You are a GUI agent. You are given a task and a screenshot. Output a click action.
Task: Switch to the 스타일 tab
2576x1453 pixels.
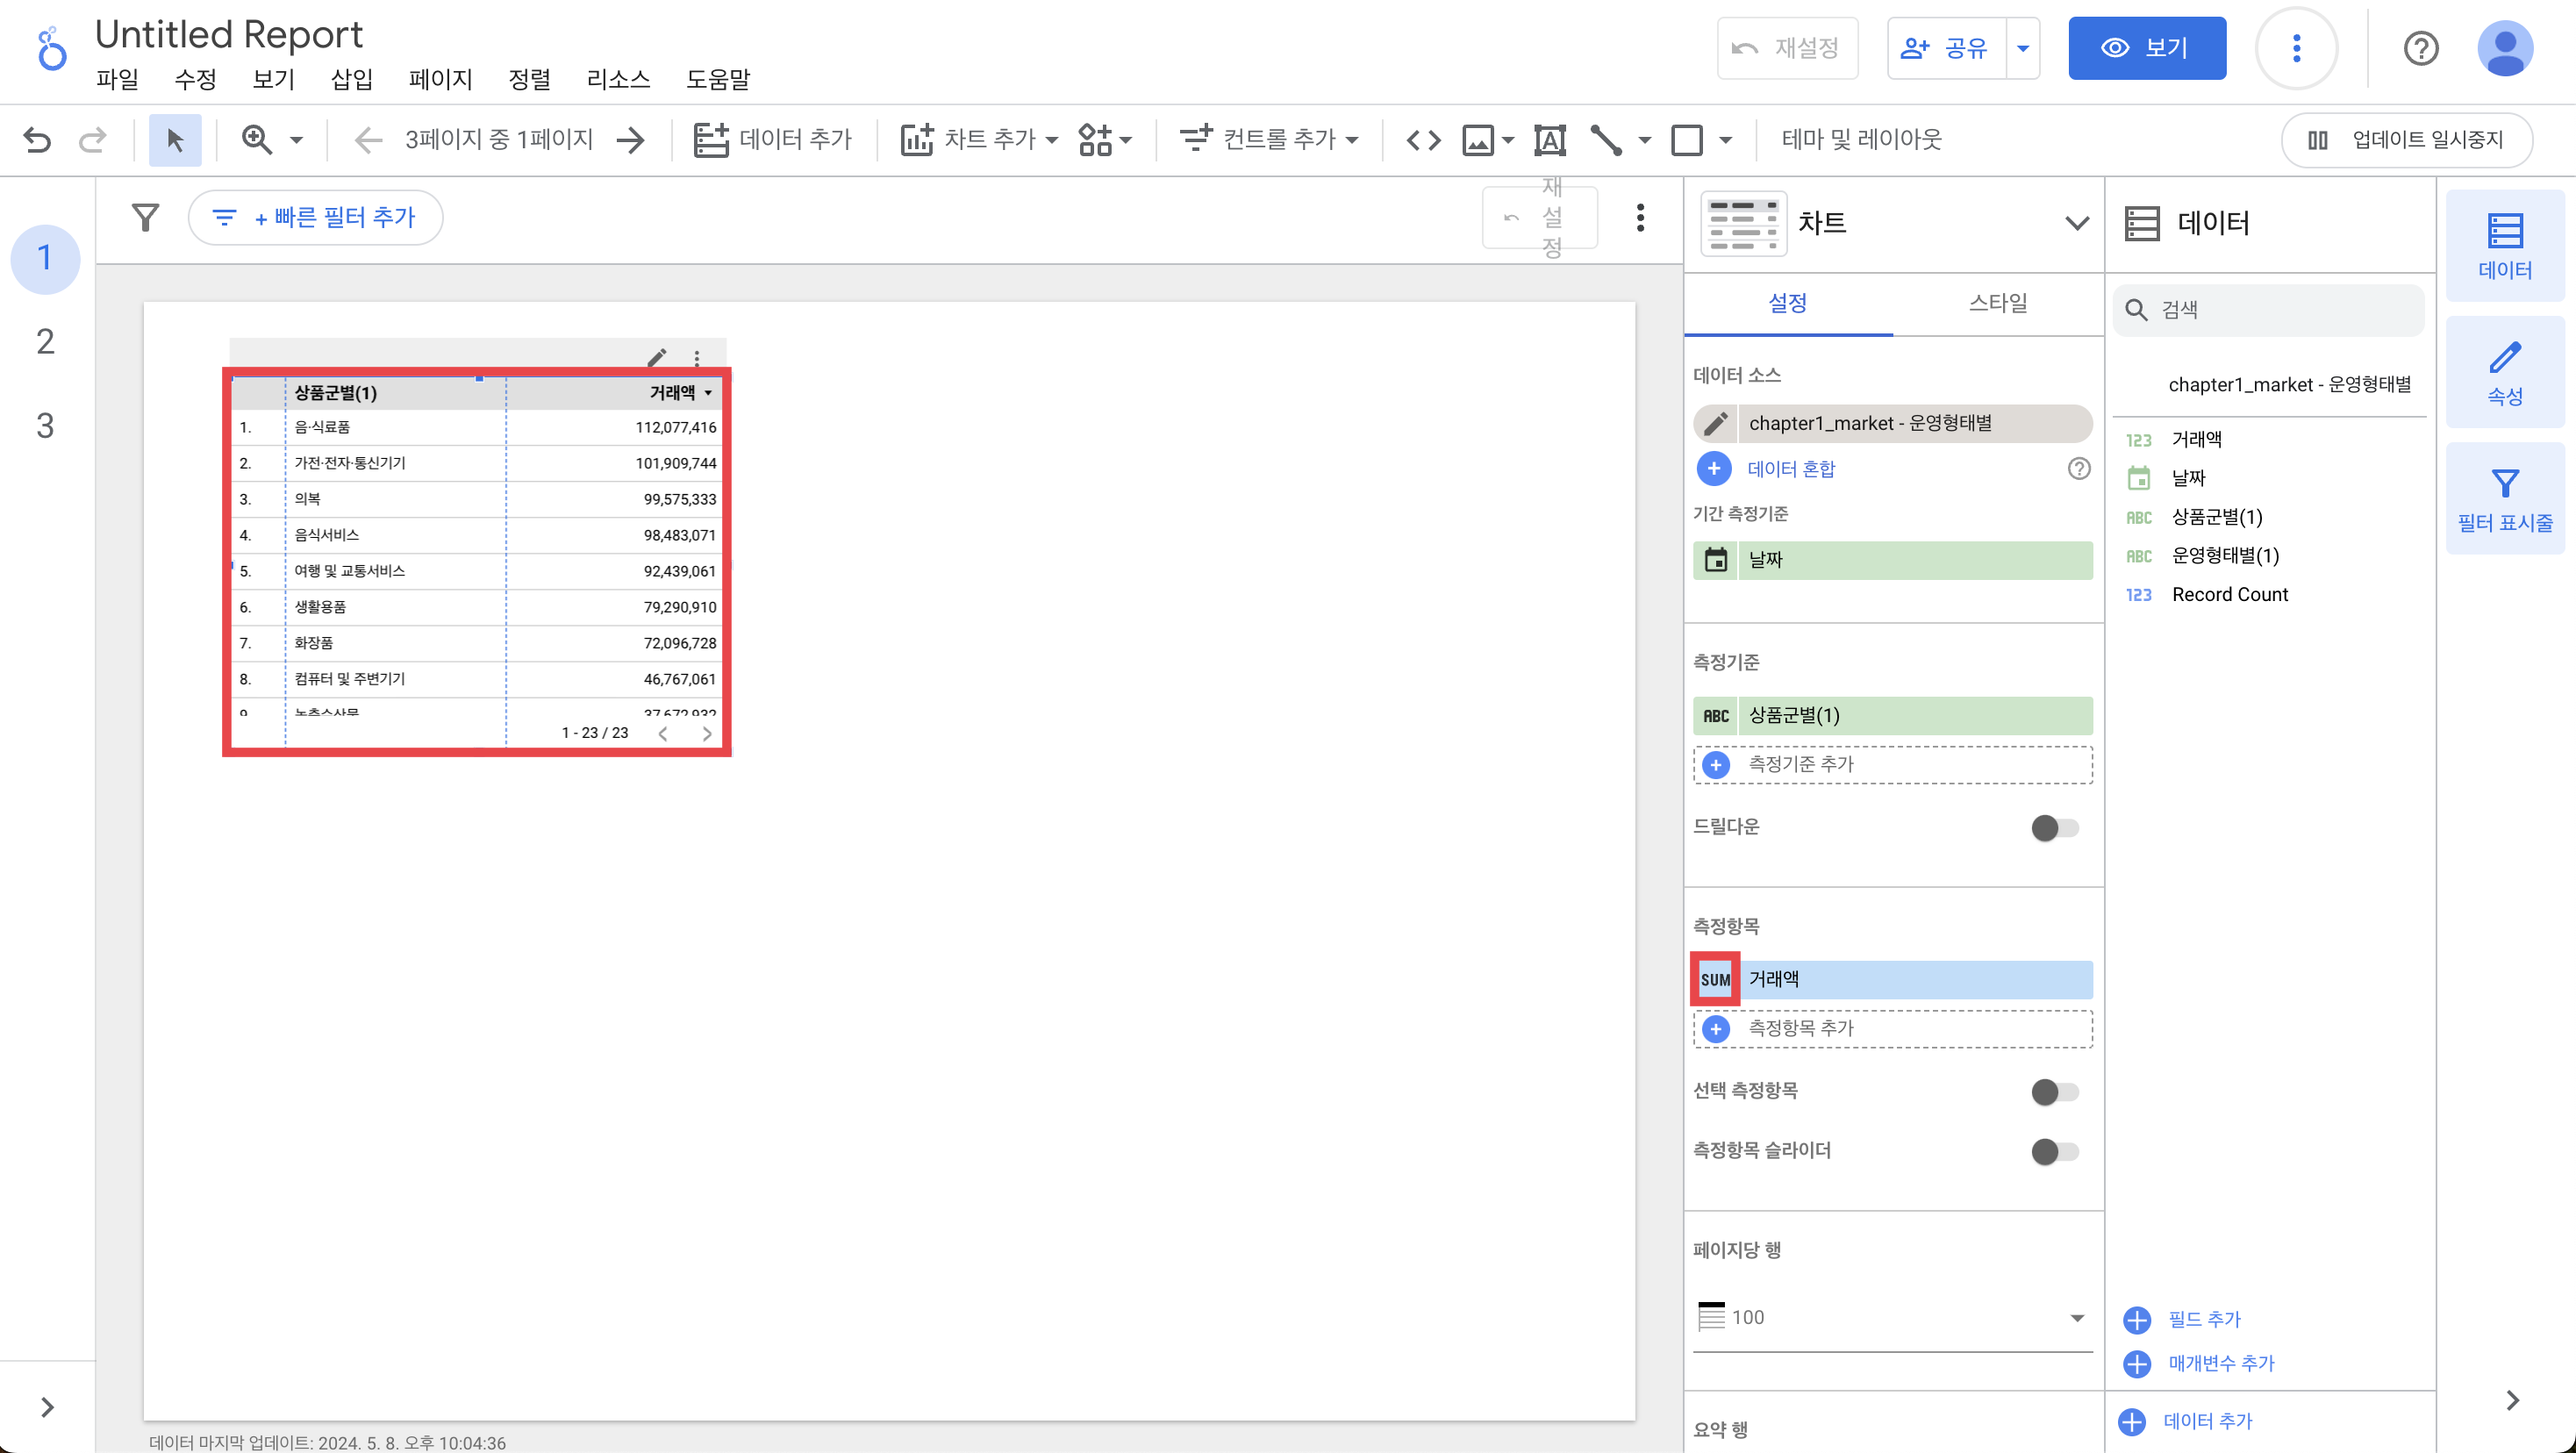(x=1997, y=303)
